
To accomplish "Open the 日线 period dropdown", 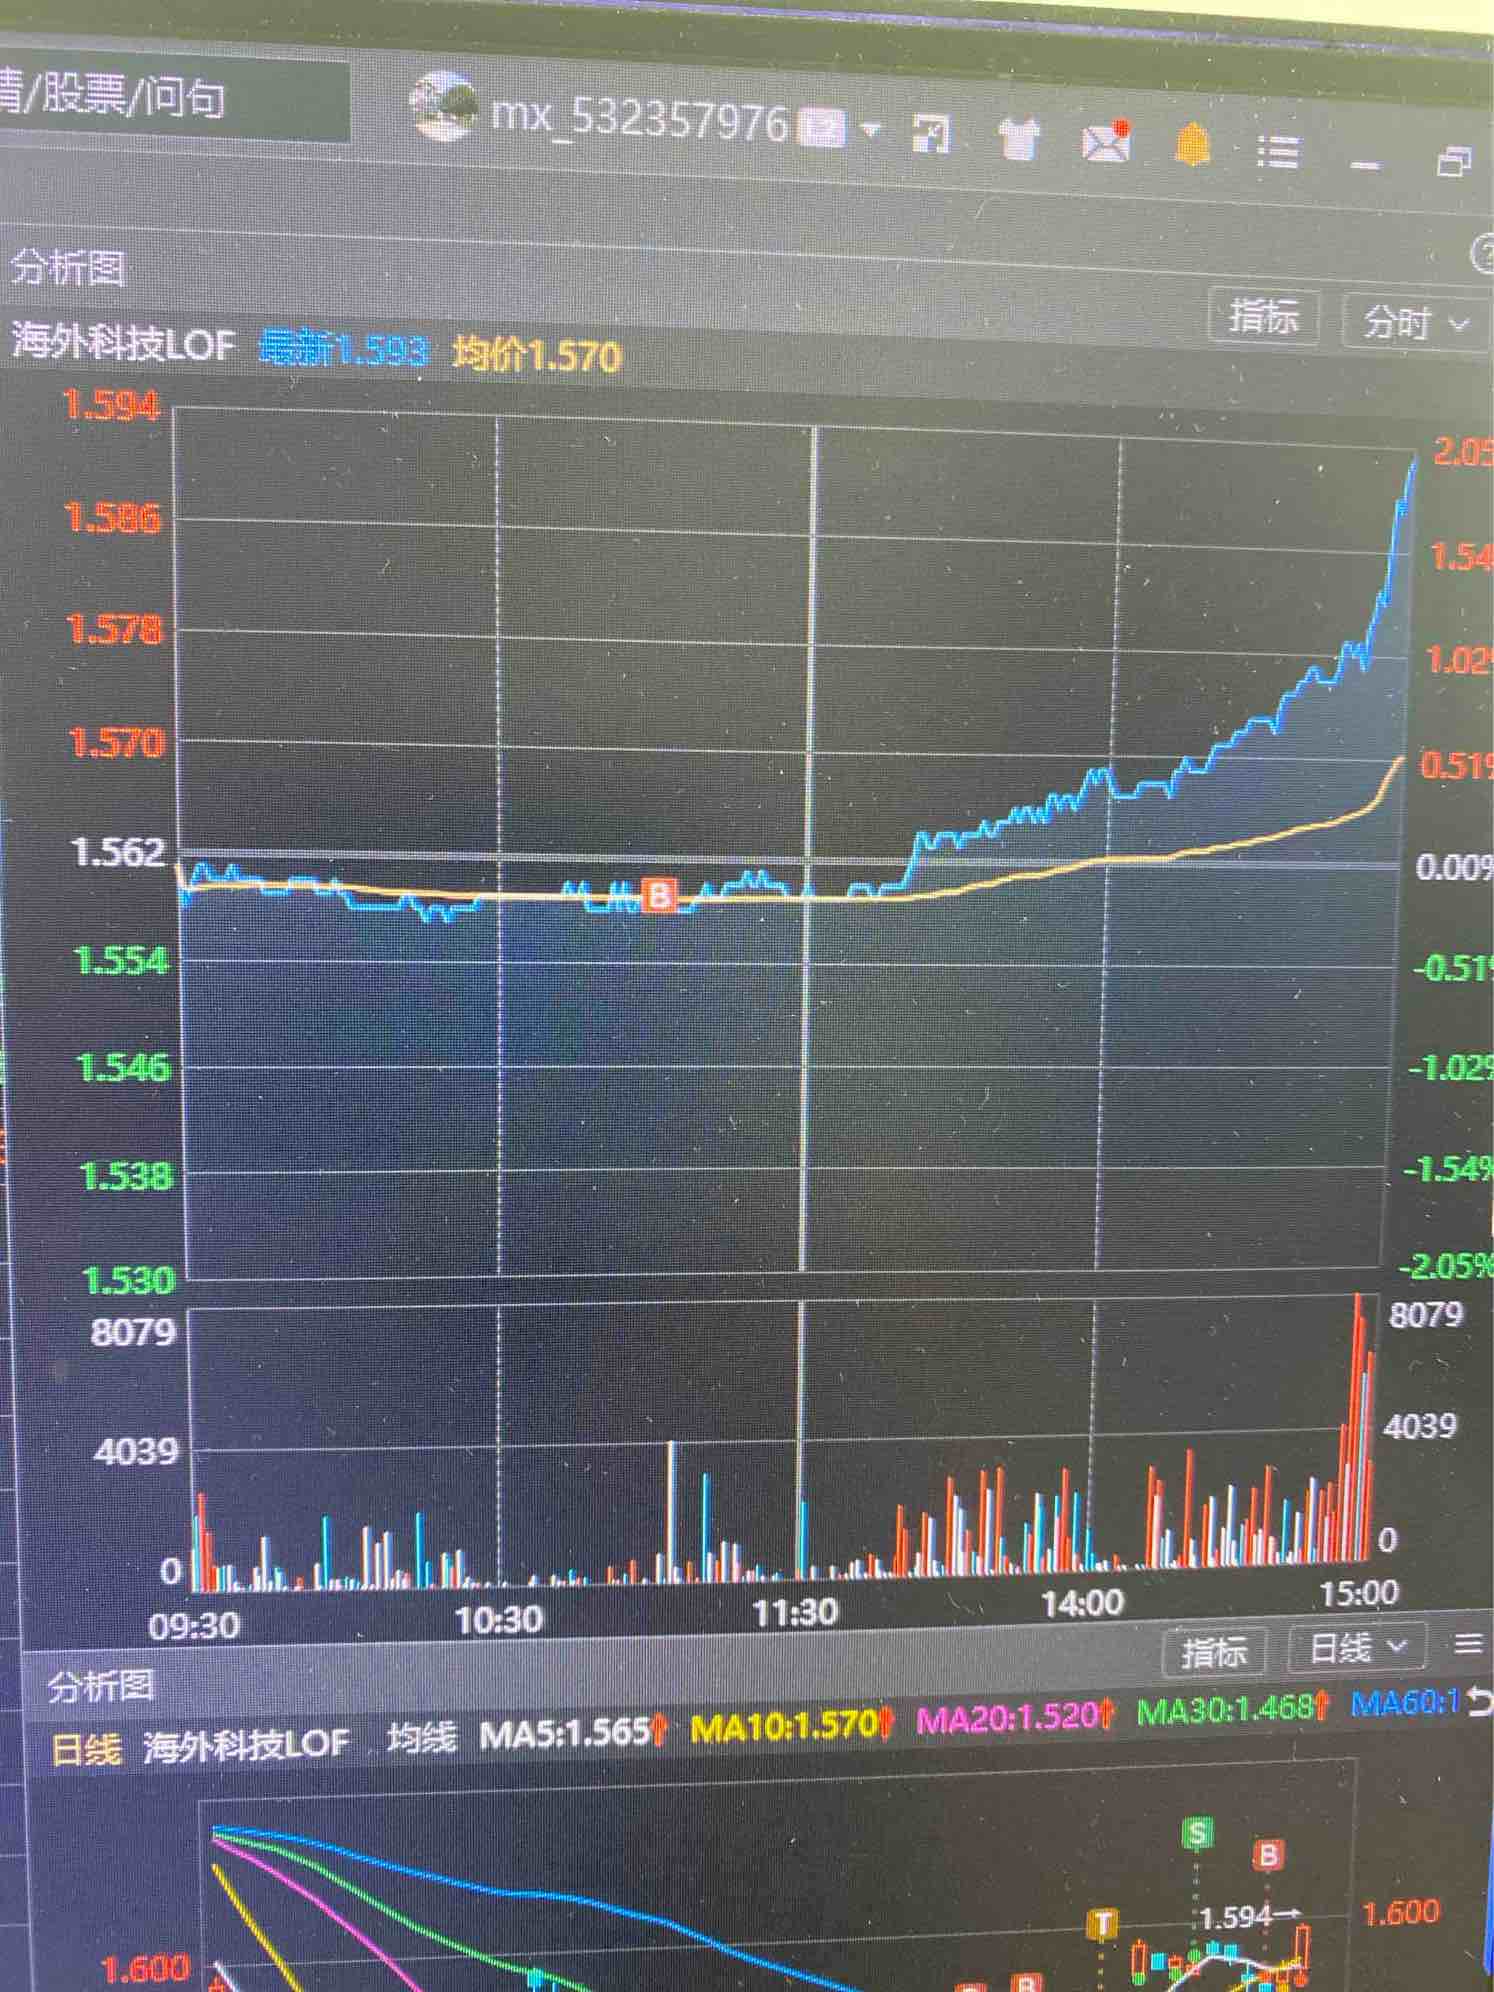I will (1357, 1646).
